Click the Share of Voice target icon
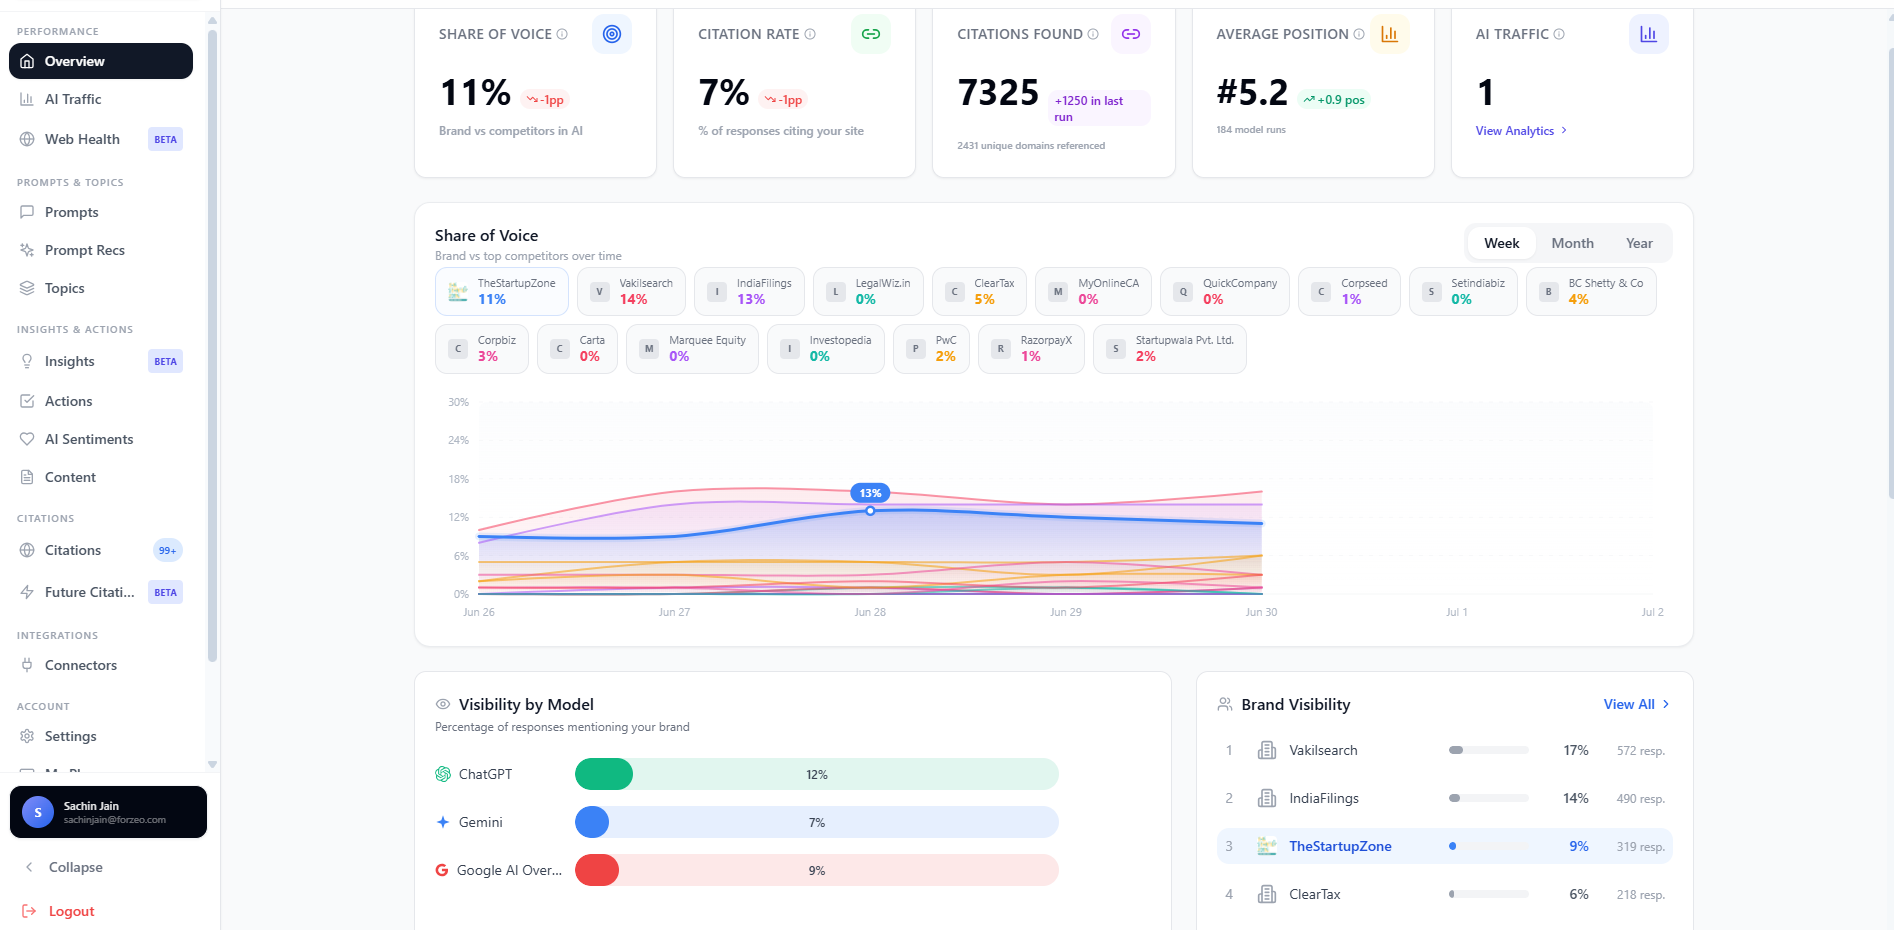This screenshot has width=1894, height=930. (x=612, y=34)
